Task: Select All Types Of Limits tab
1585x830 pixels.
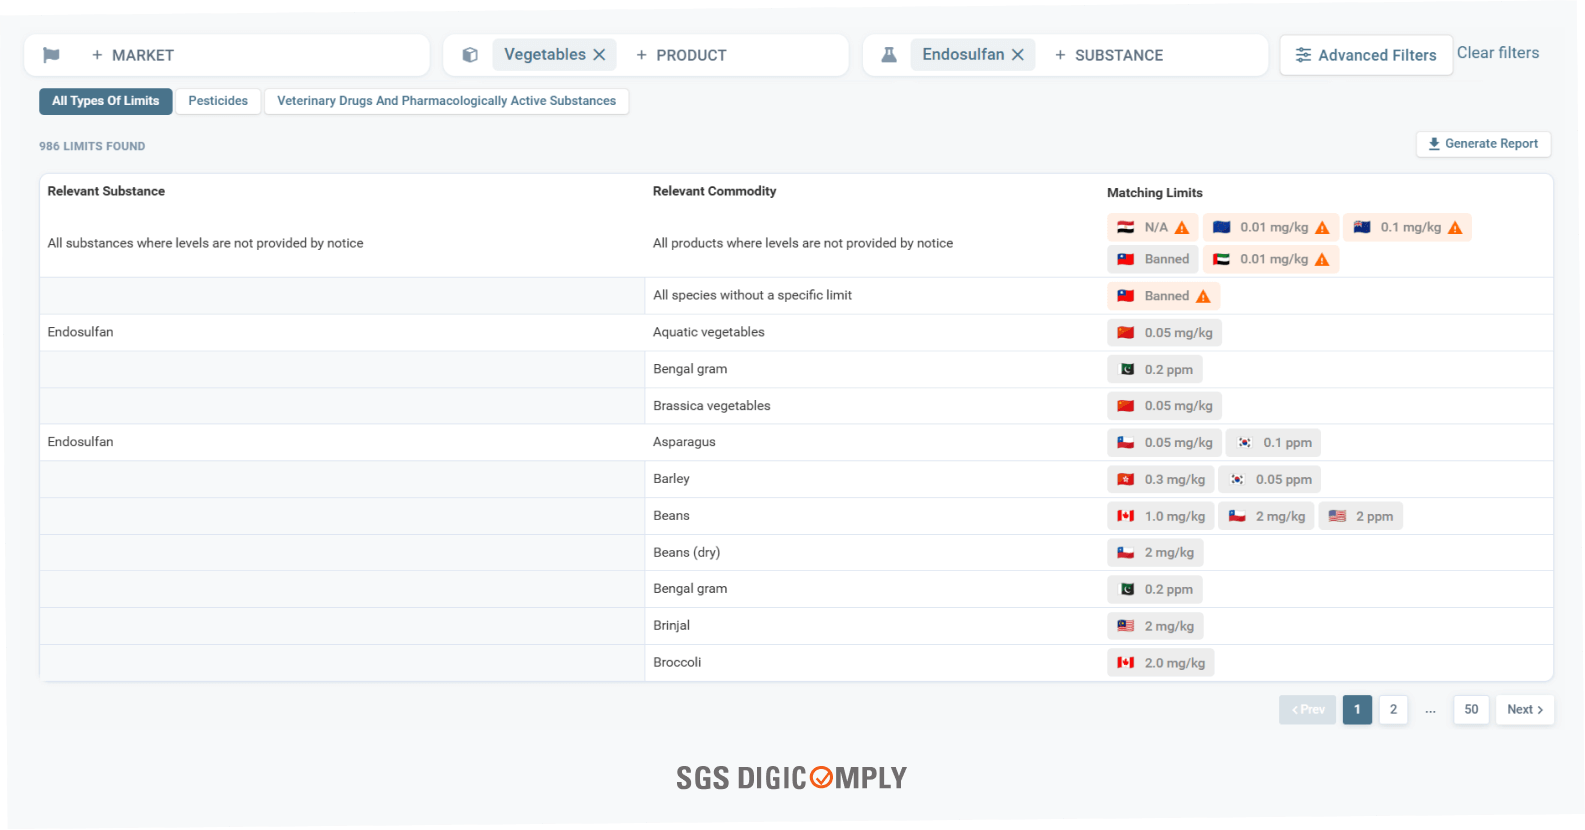Action: [106, 101]
